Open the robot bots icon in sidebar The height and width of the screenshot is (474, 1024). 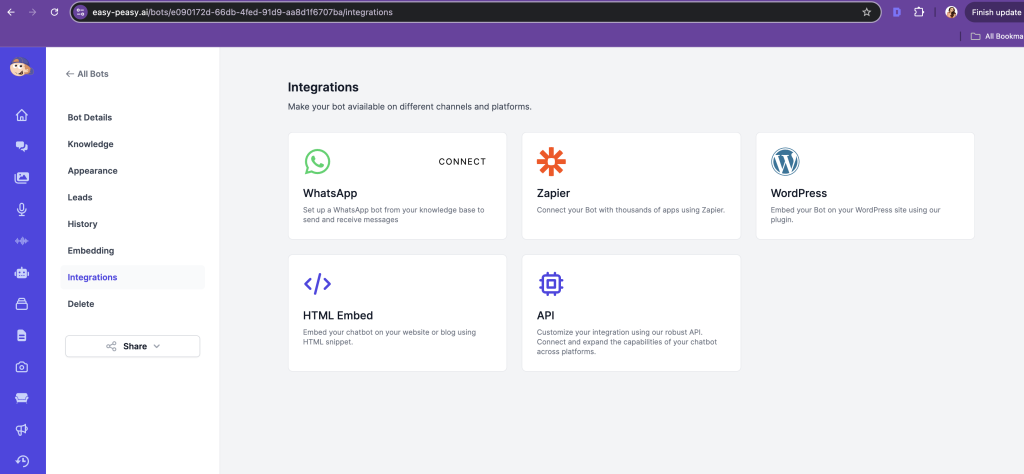click(22, 272)
